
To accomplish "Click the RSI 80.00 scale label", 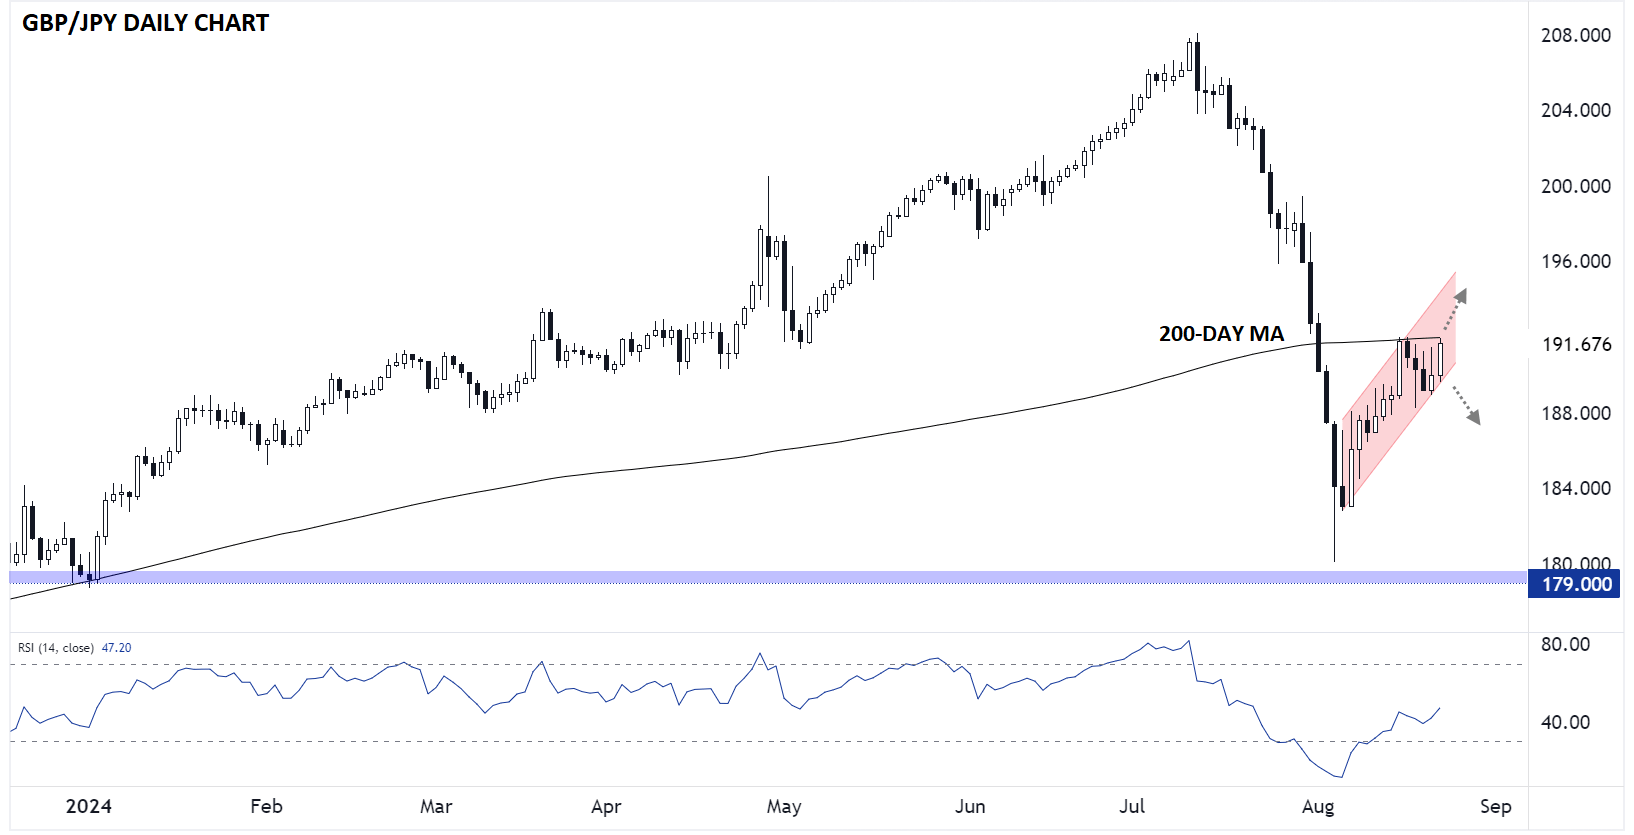I will 1566,644.
